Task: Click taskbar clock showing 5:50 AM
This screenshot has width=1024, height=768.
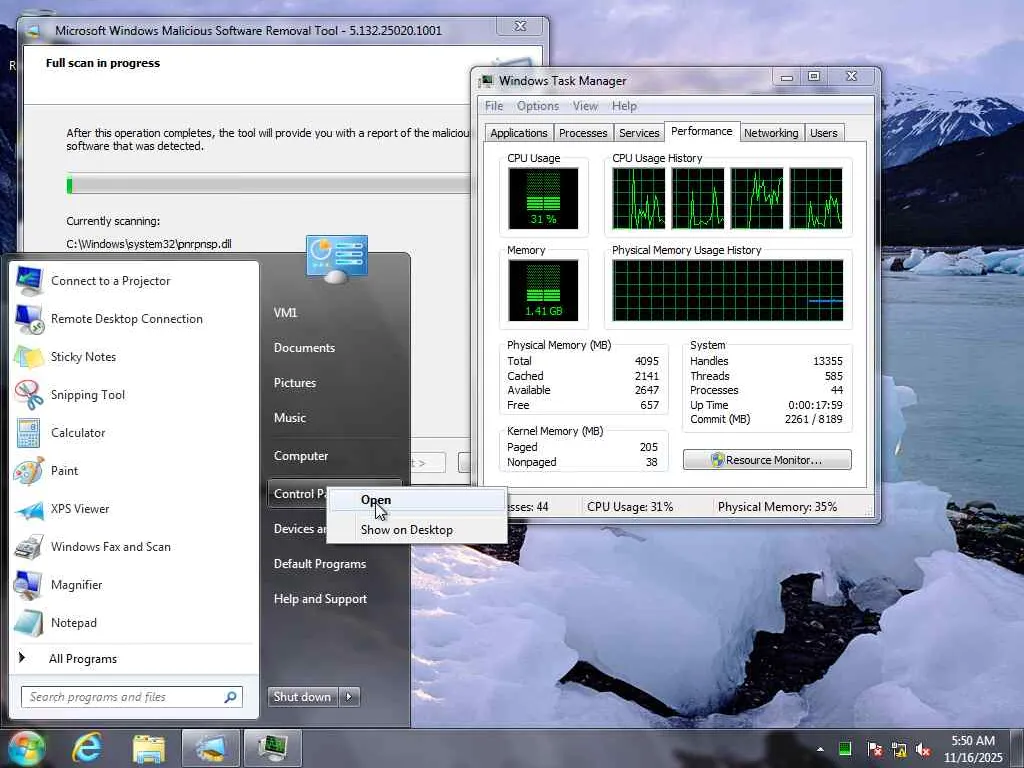Action: point(972,749)
